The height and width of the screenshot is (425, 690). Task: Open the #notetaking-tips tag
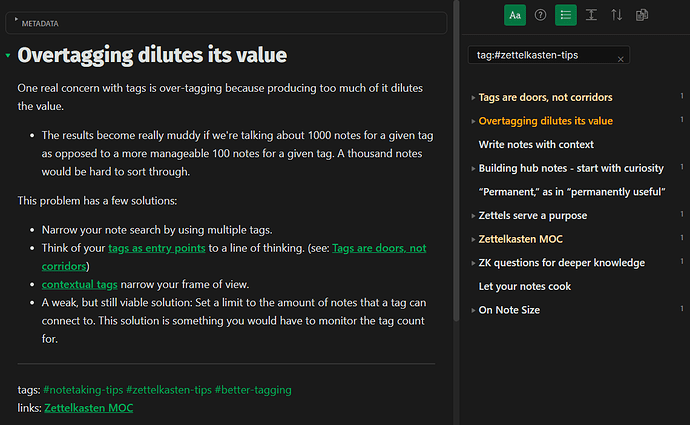coord(83,390)
